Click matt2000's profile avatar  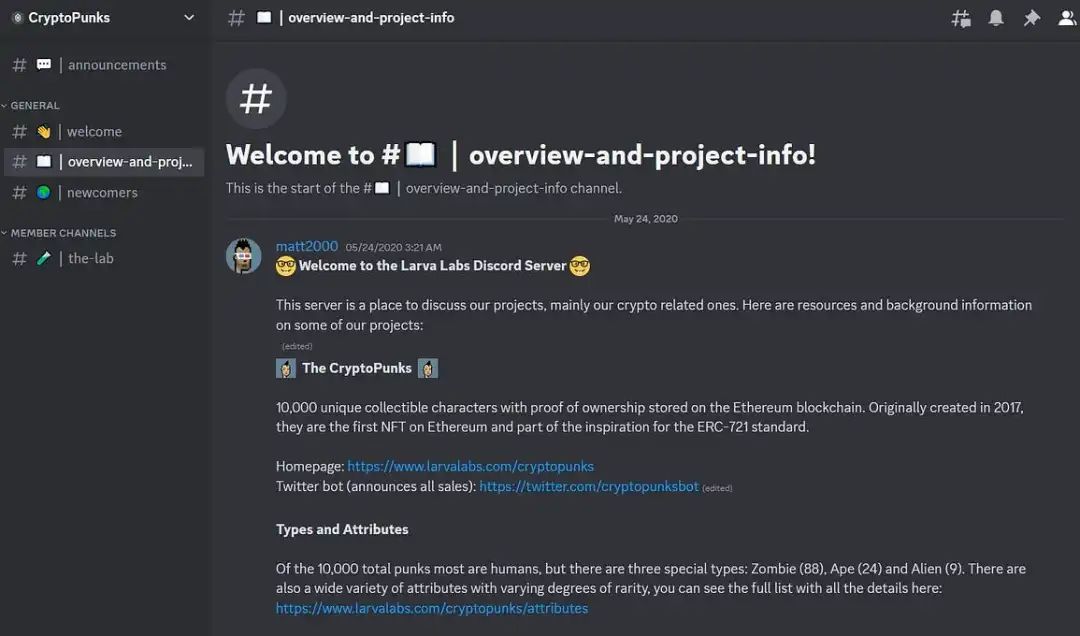click(x=244, y=256)
